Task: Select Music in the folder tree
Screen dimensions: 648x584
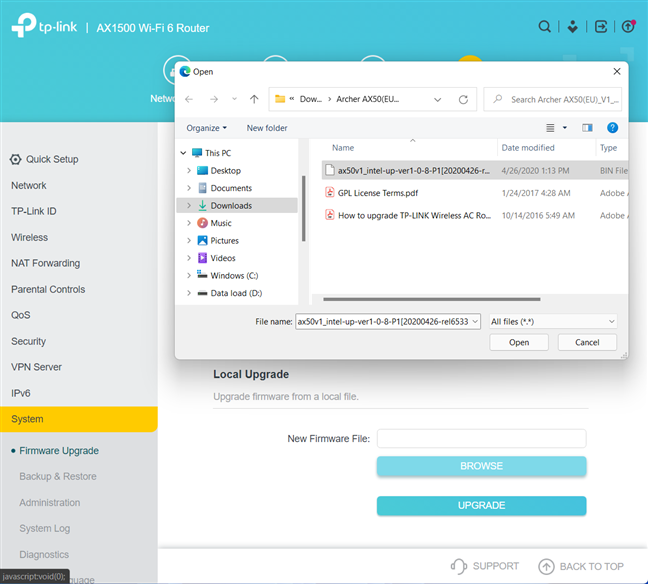Action: pyautogui.click(x=221, y=223)
